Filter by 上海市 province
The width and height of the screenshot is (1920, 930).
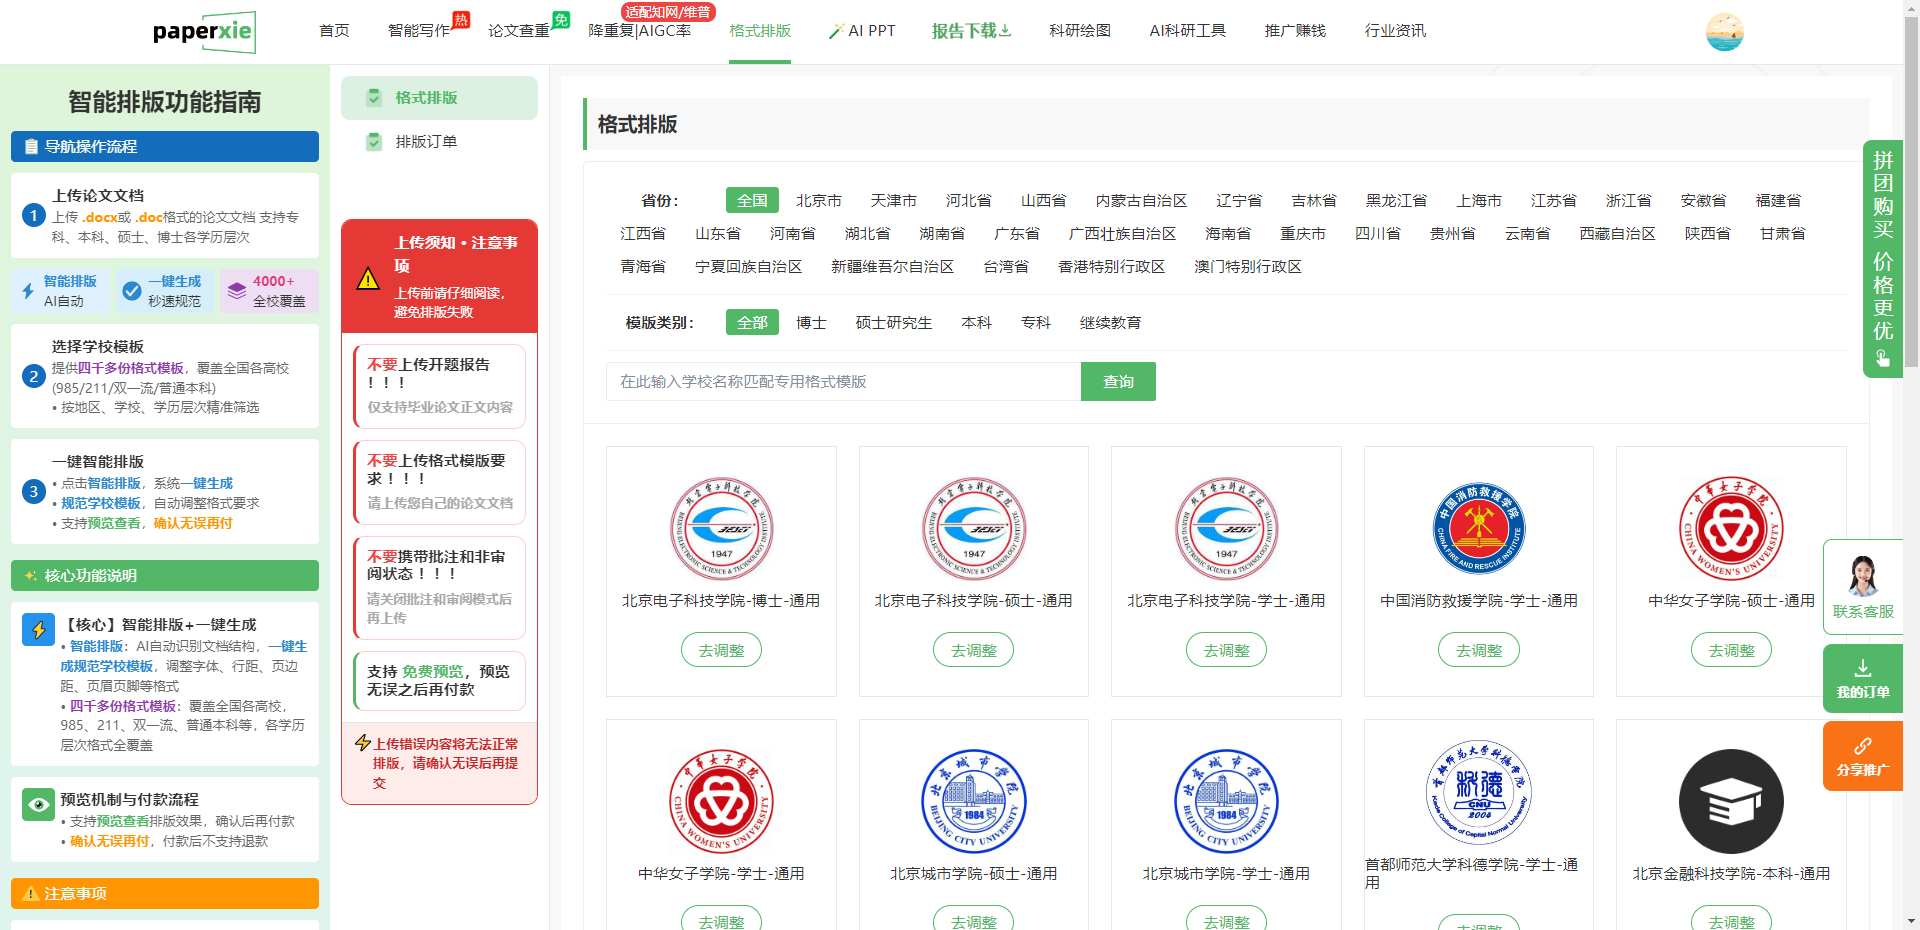[1478, 201]
